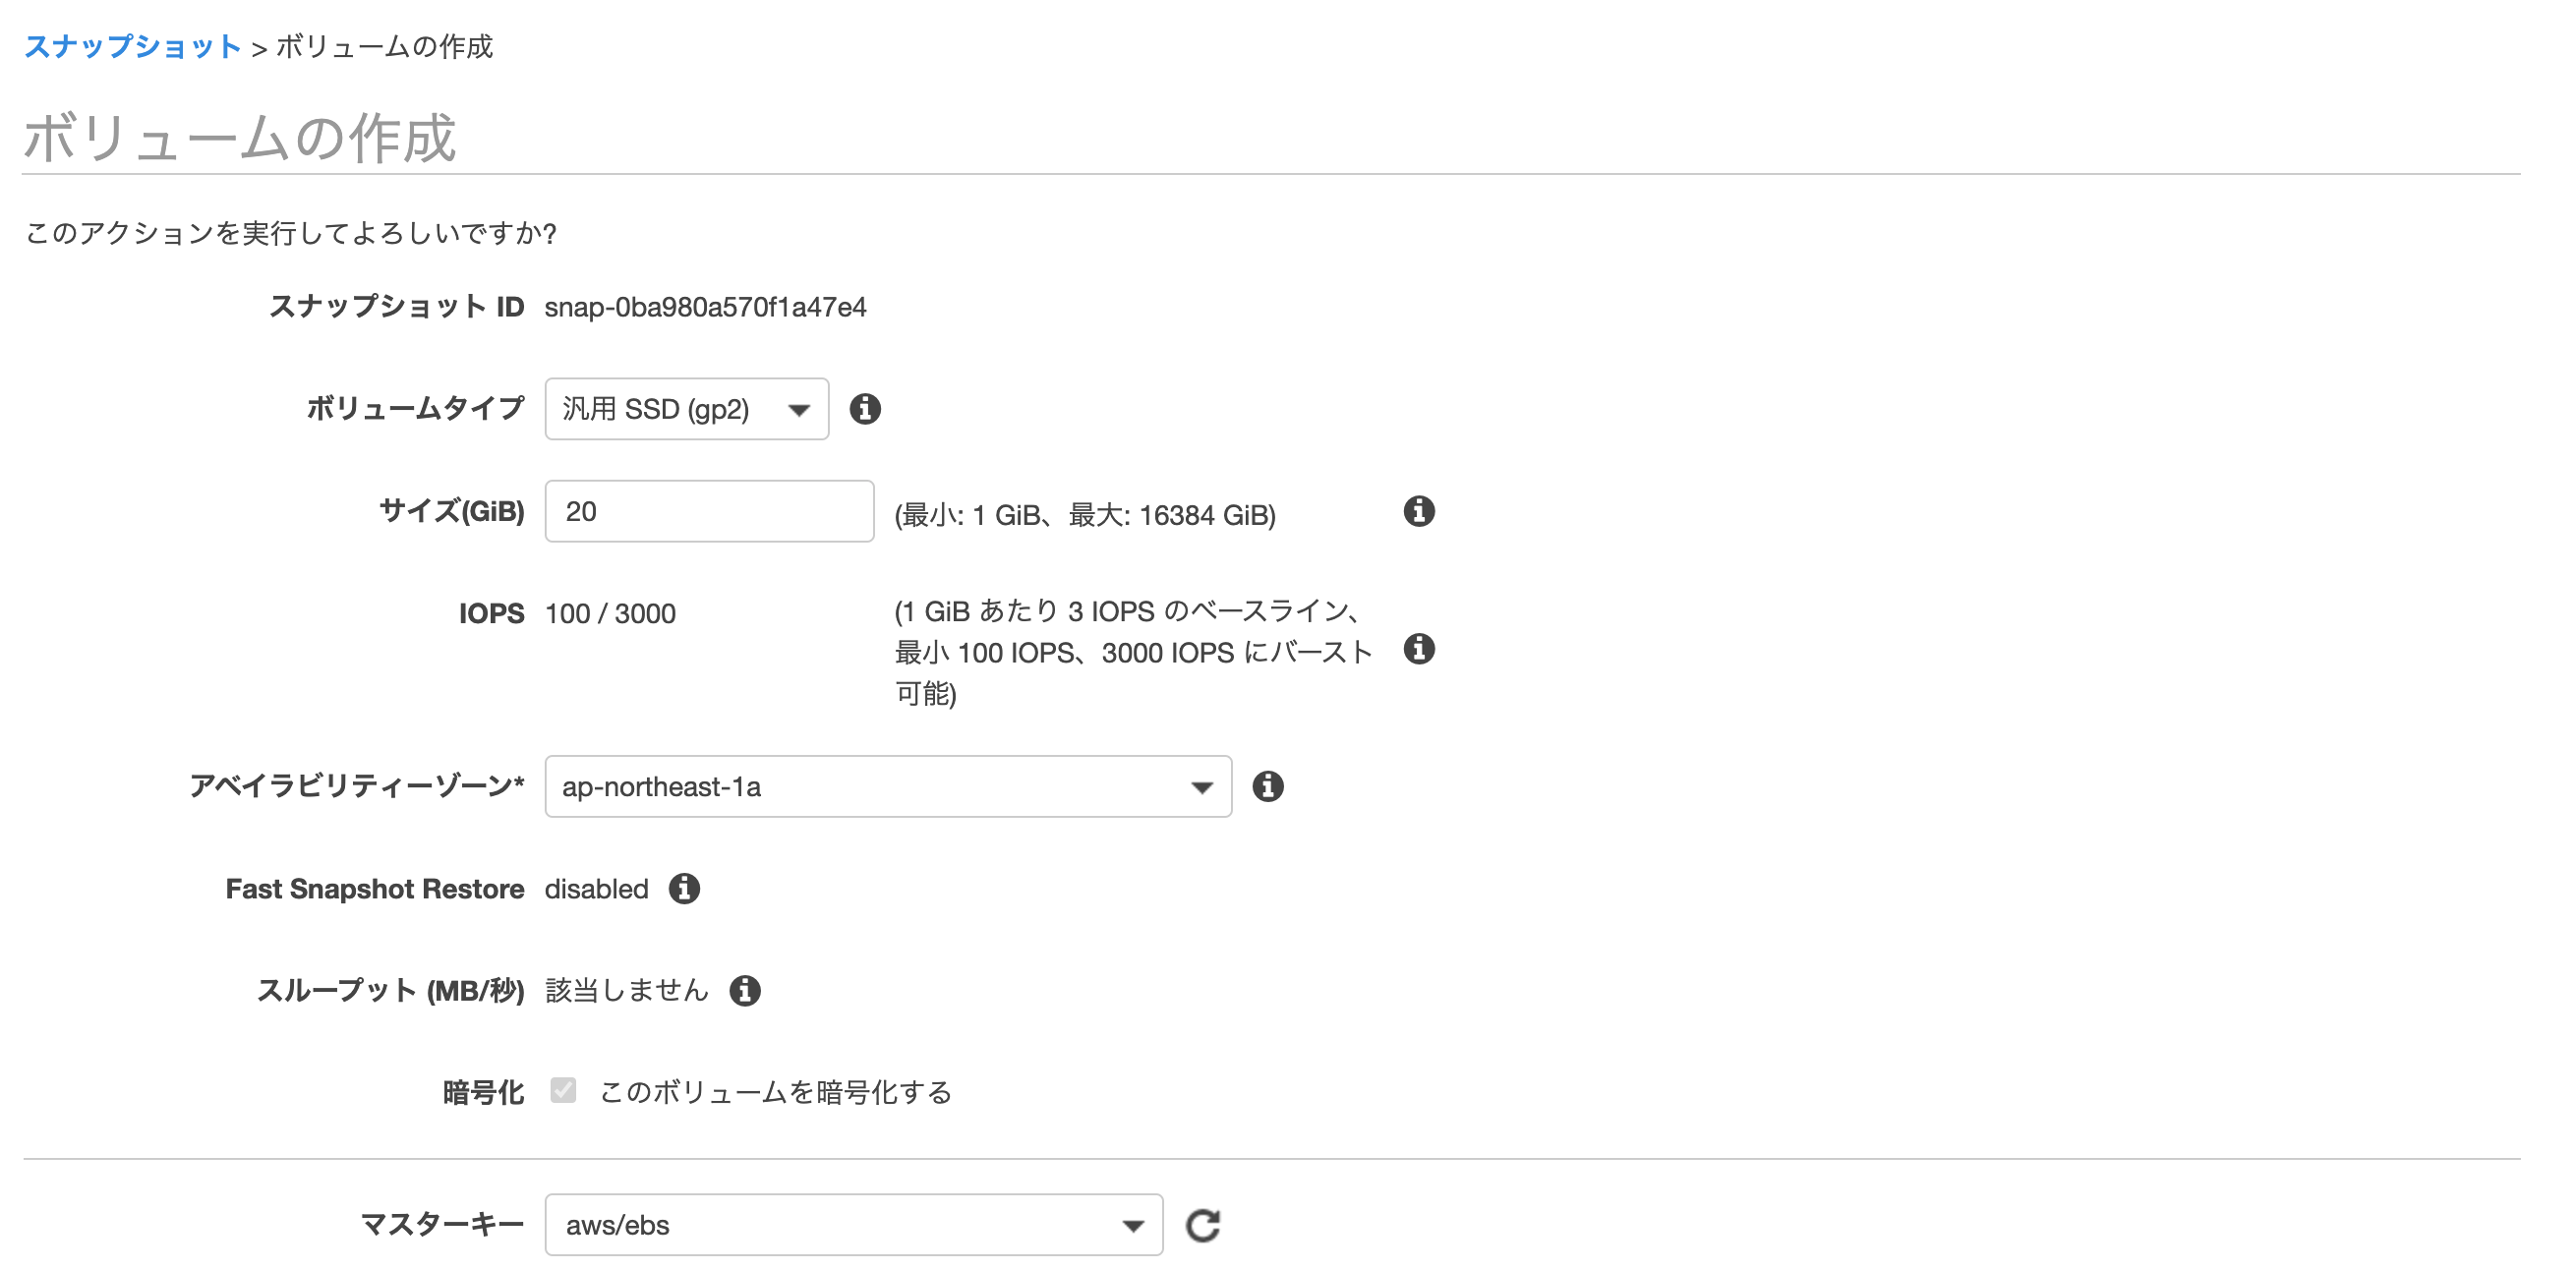This screenshot has width=2576, height=1270.
Task: Click info icon beside IOPS baseline description
Action: [1418, 649]
